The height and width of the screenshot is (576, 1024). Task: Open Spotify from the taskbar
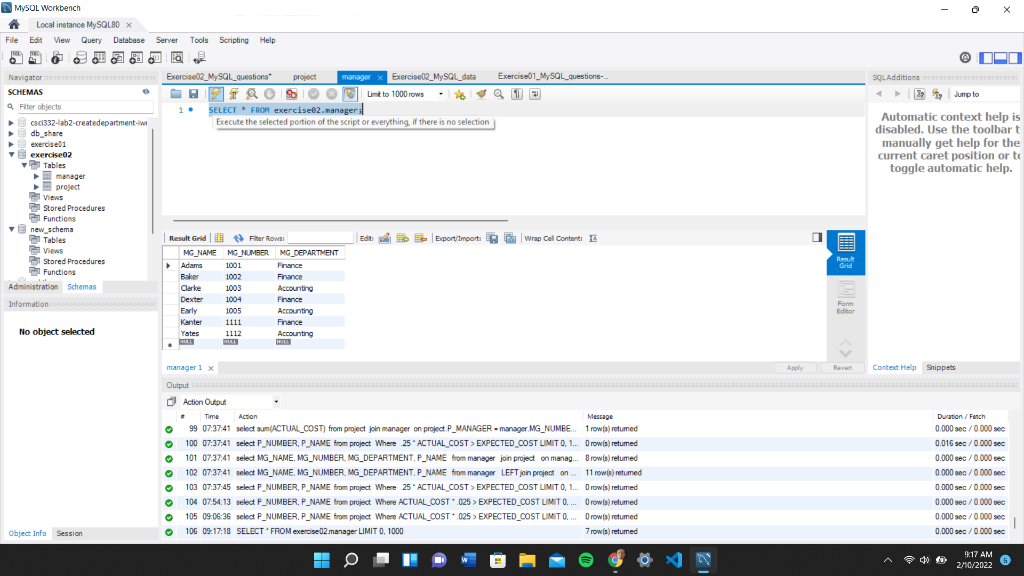pos(586,560)
